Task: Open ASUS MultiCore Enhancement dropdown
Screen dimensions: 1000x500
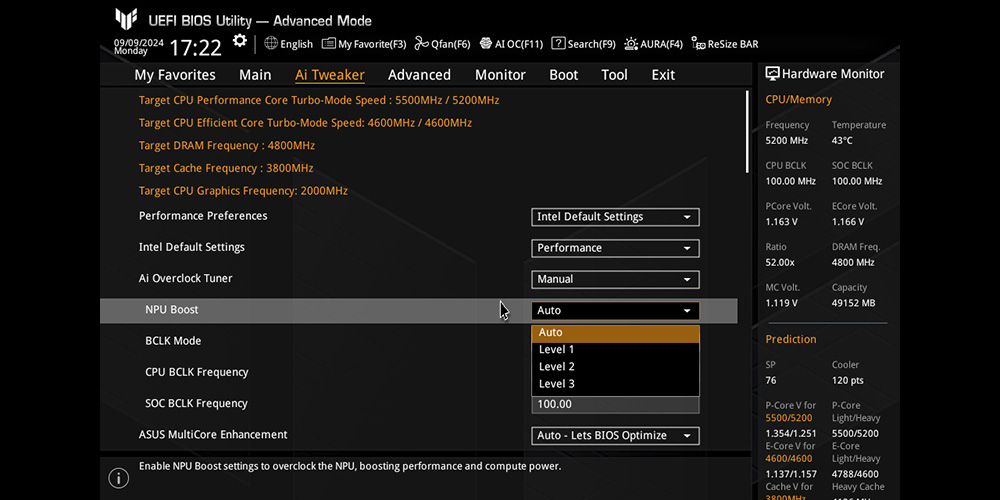Action: click(x=615, y=436)
